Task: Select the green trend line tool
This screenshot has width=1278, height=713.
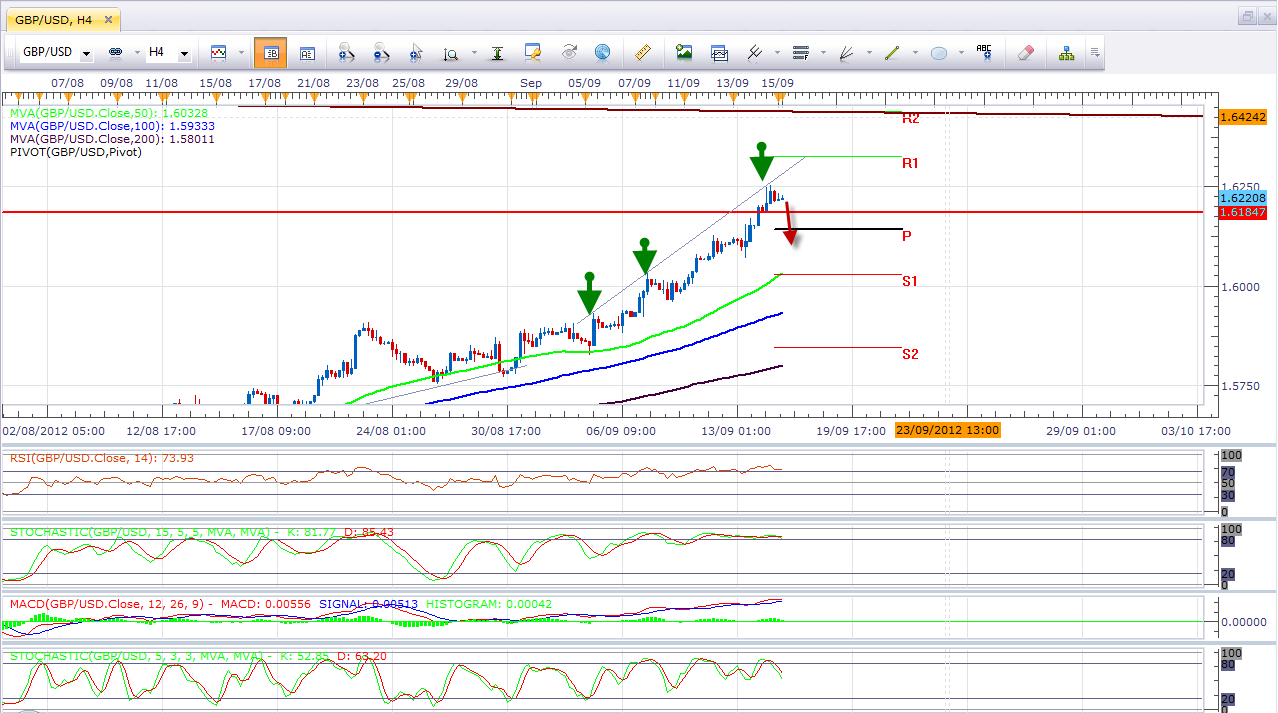Action: pos(892,52)
